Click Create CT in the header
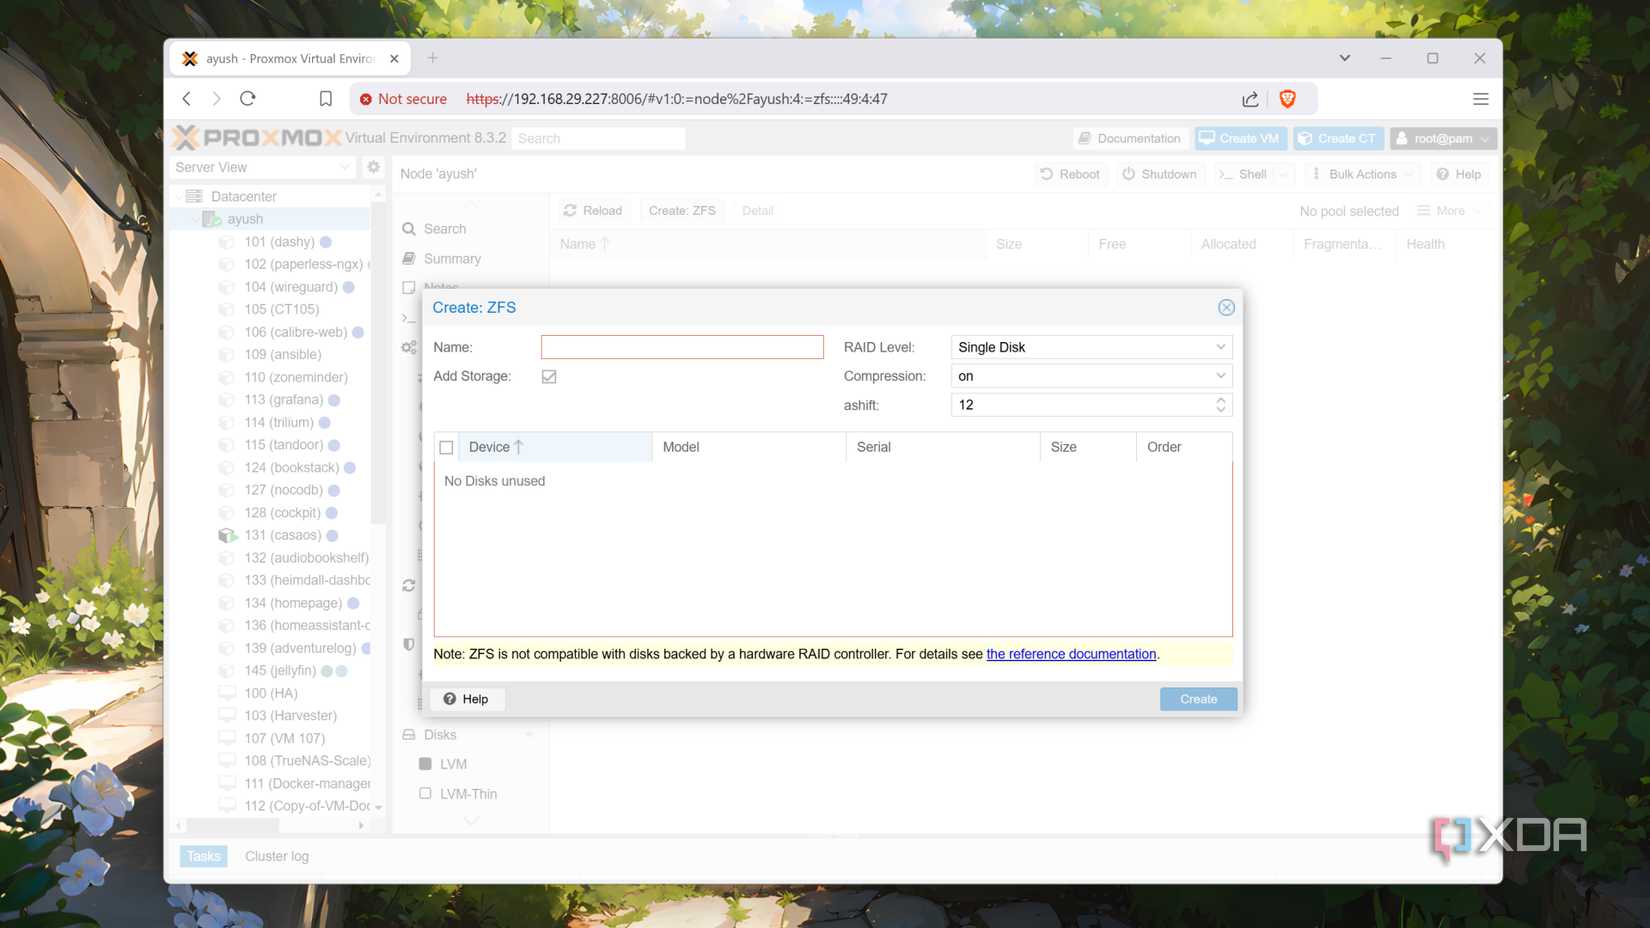 pyautogui.click(x=1338, y=138)
